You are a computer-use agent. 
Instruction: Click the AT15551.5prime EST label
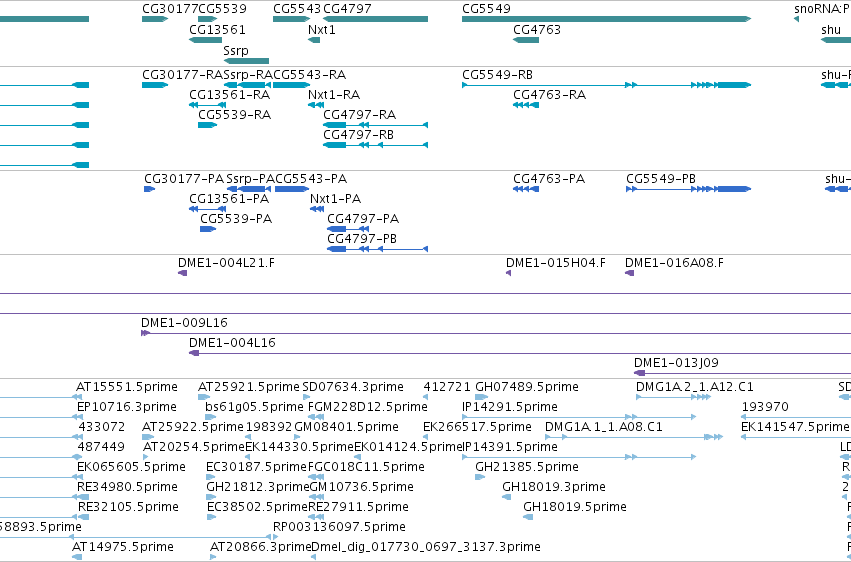126,387
